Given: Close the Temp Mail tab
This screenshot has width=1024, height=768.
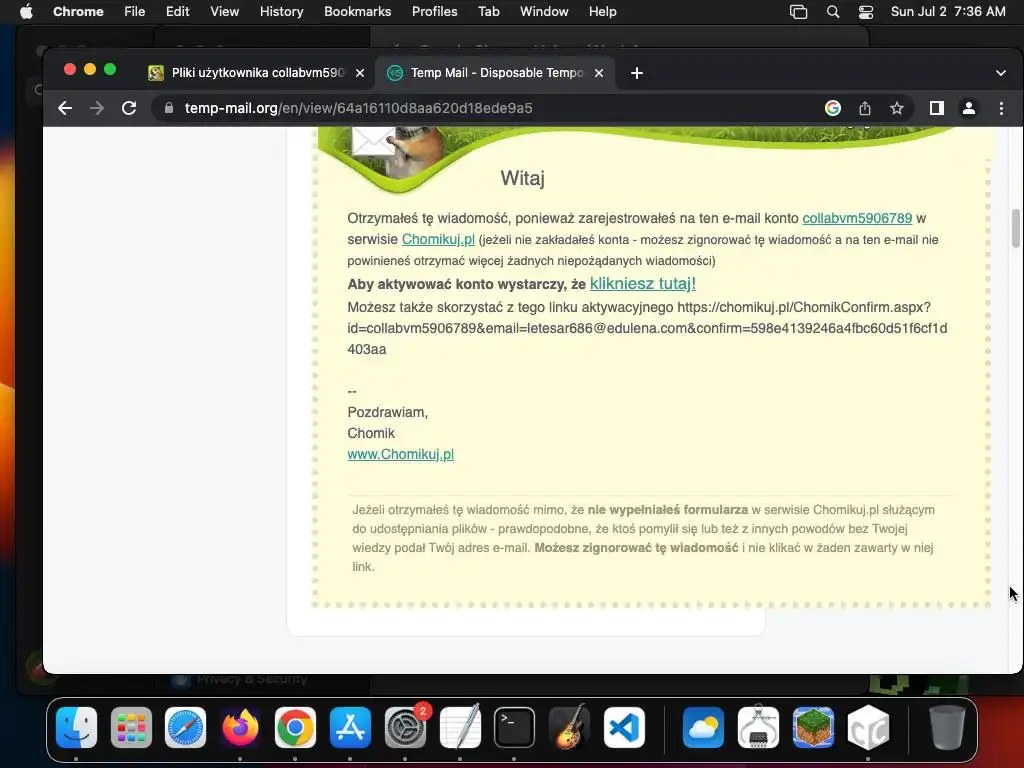Looking at the screenshot, I should click(599, 73).
